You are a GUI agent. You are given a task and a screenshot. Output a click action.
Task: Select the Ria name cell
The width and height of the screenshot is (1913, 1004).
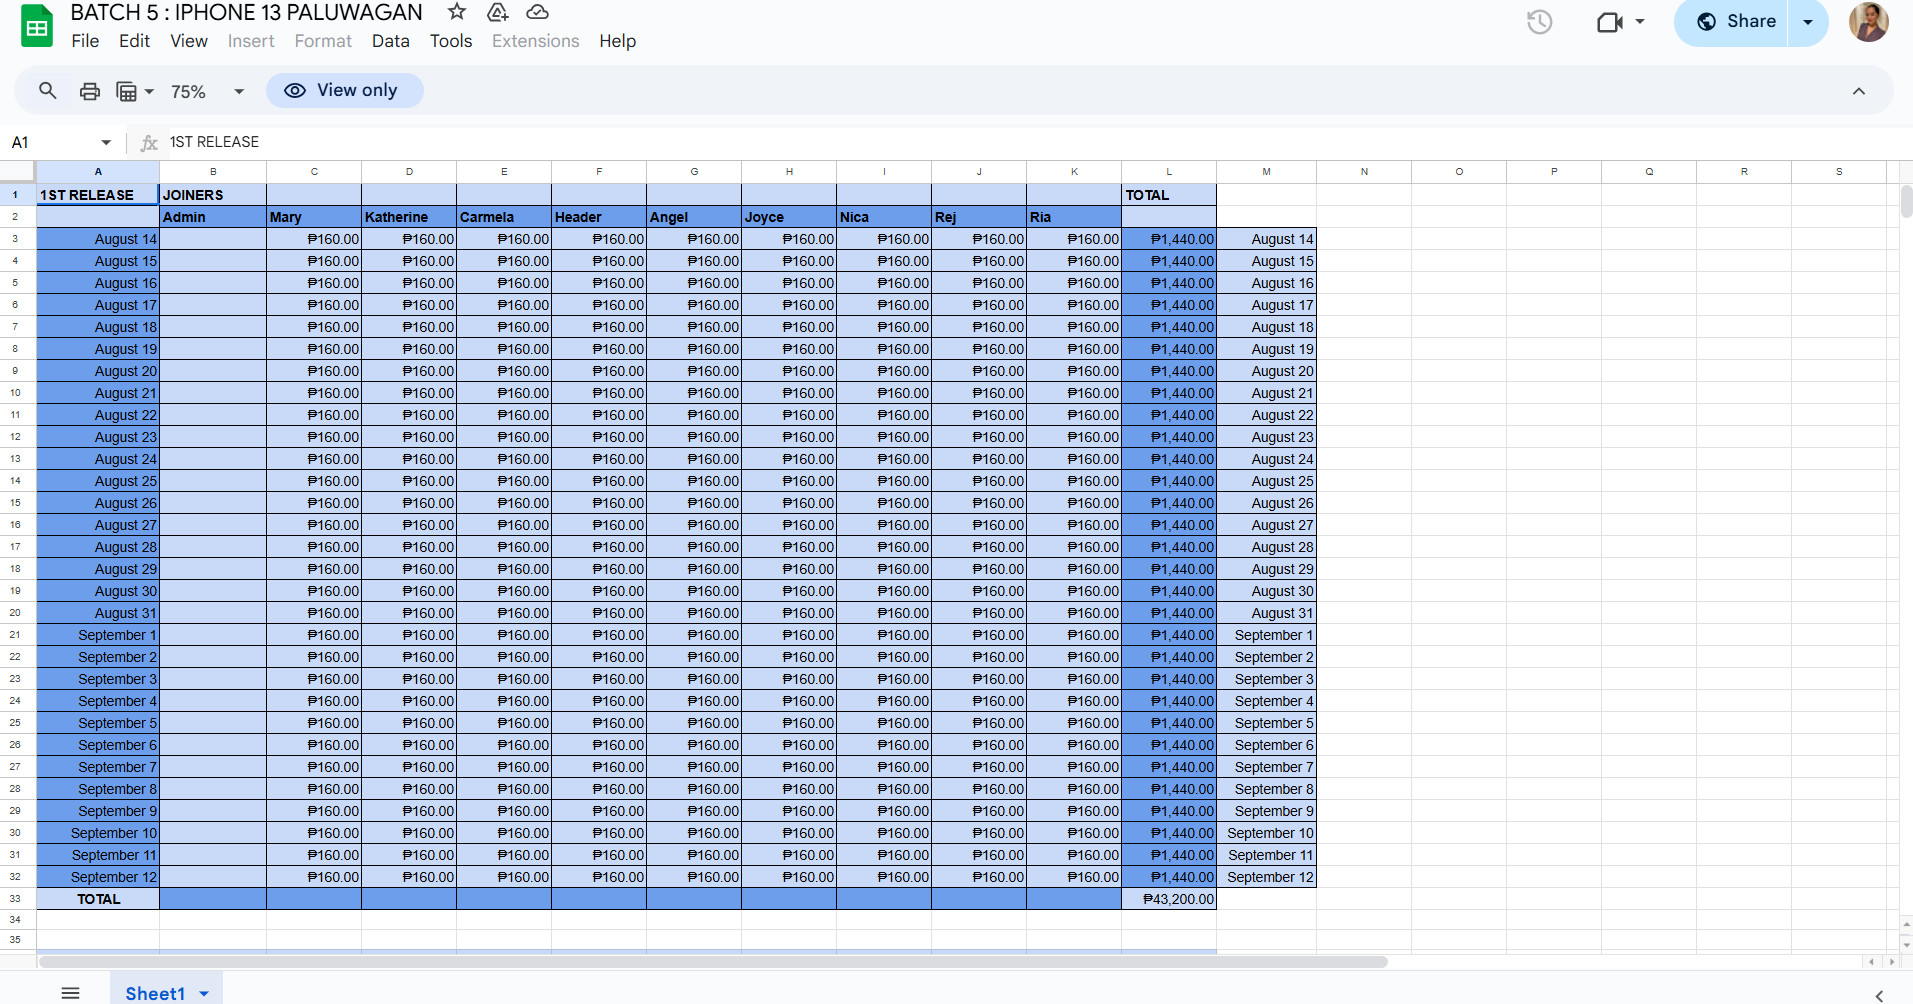[1074, 217]
